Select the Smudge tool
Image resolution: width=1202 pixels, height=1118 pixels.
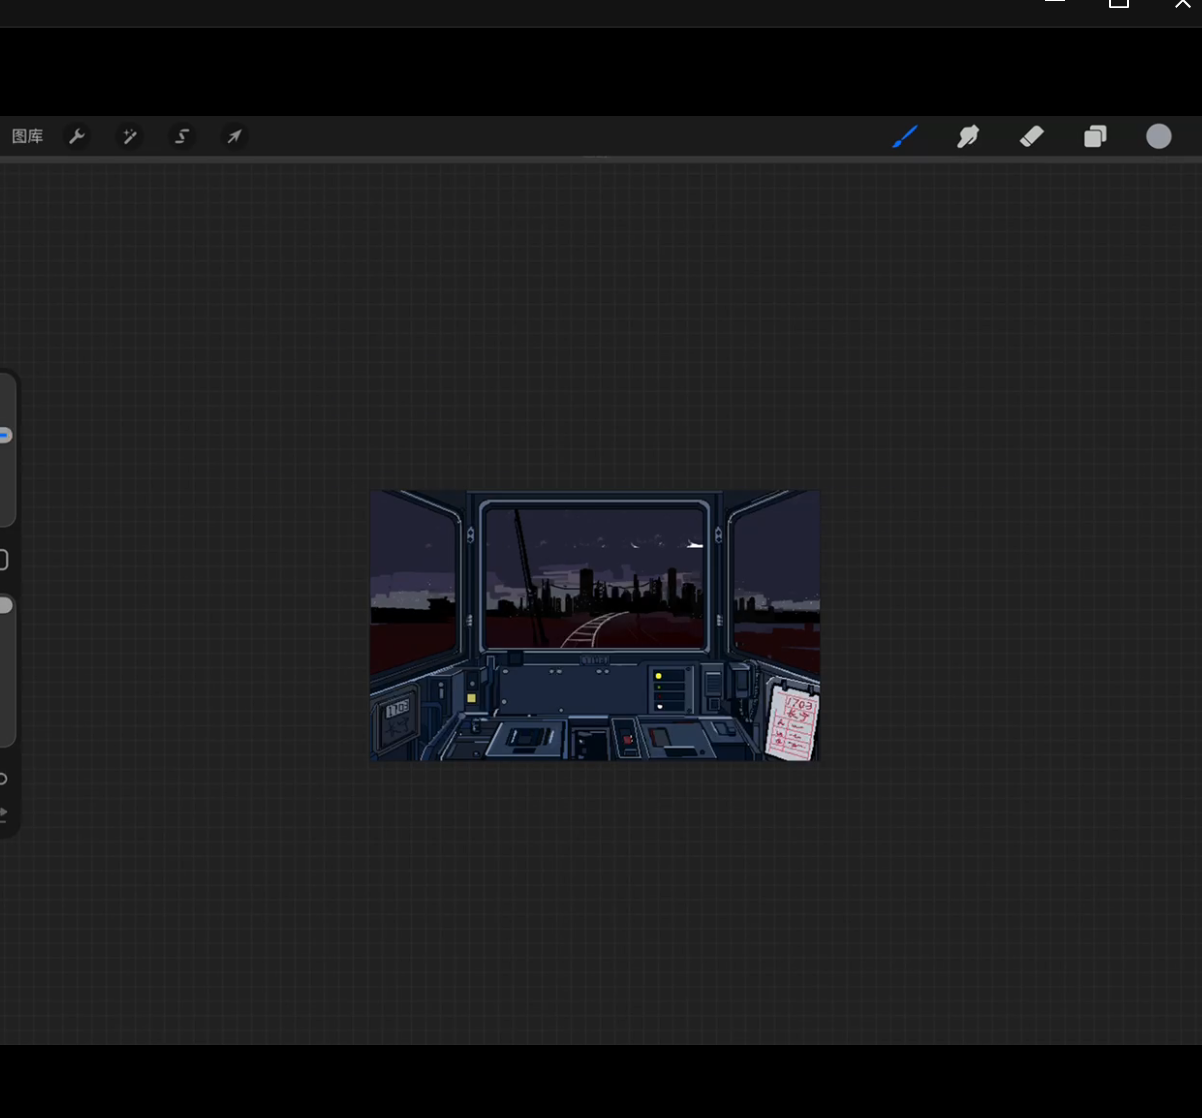coord(968,137)
